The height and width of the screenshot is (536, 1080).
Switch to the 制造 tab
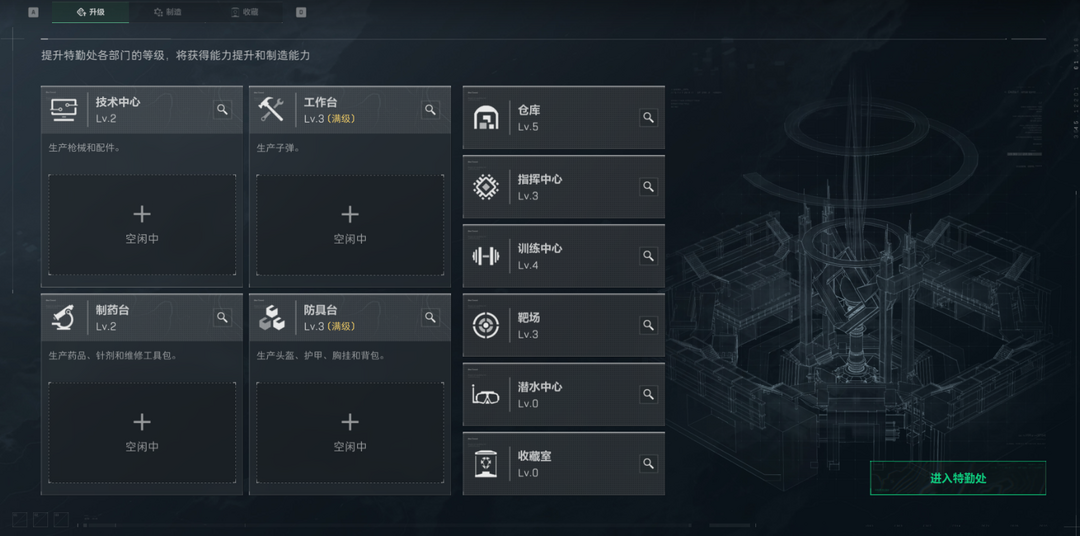pyautogui.click(x=167, y=12)
